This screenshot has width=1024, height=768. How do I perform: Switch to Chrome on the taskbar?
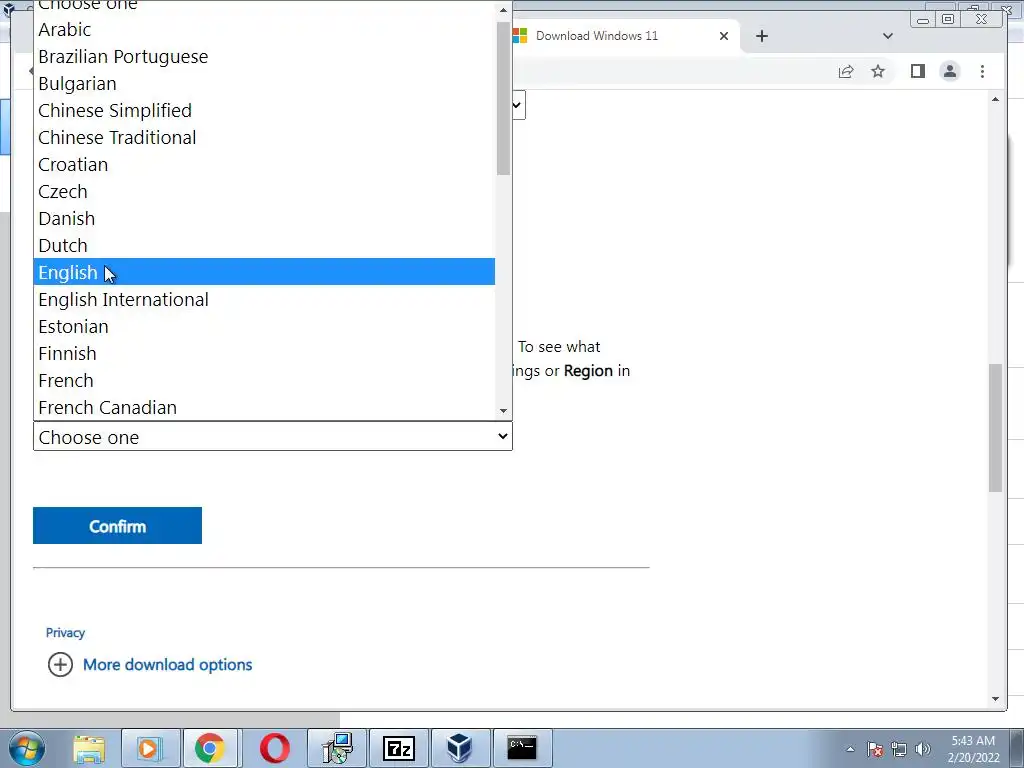[x=210, y=748]
